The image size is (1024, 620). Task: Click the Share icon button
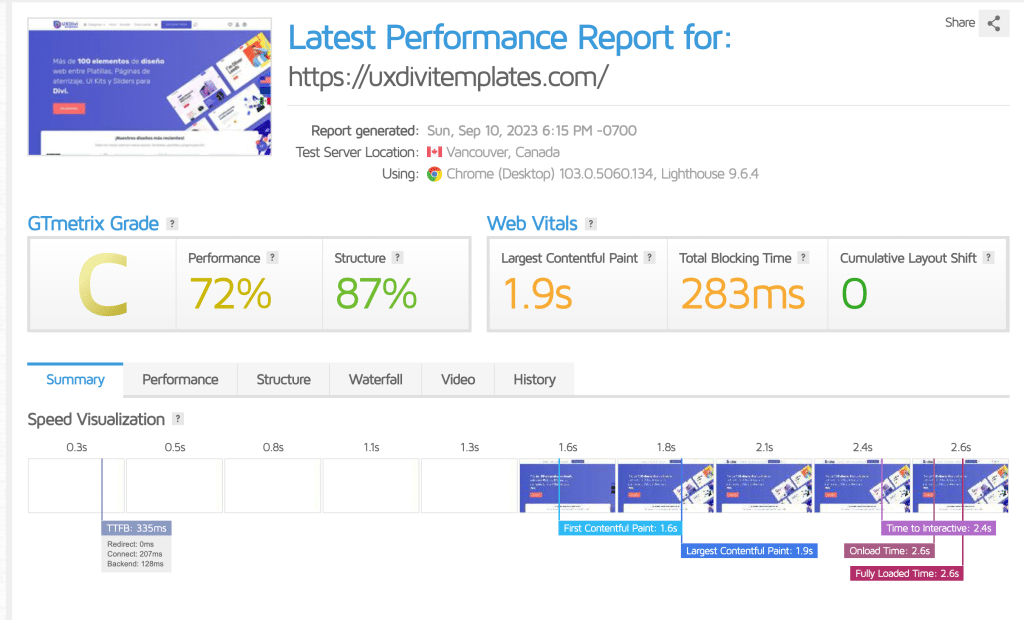(x=993, y=24)
